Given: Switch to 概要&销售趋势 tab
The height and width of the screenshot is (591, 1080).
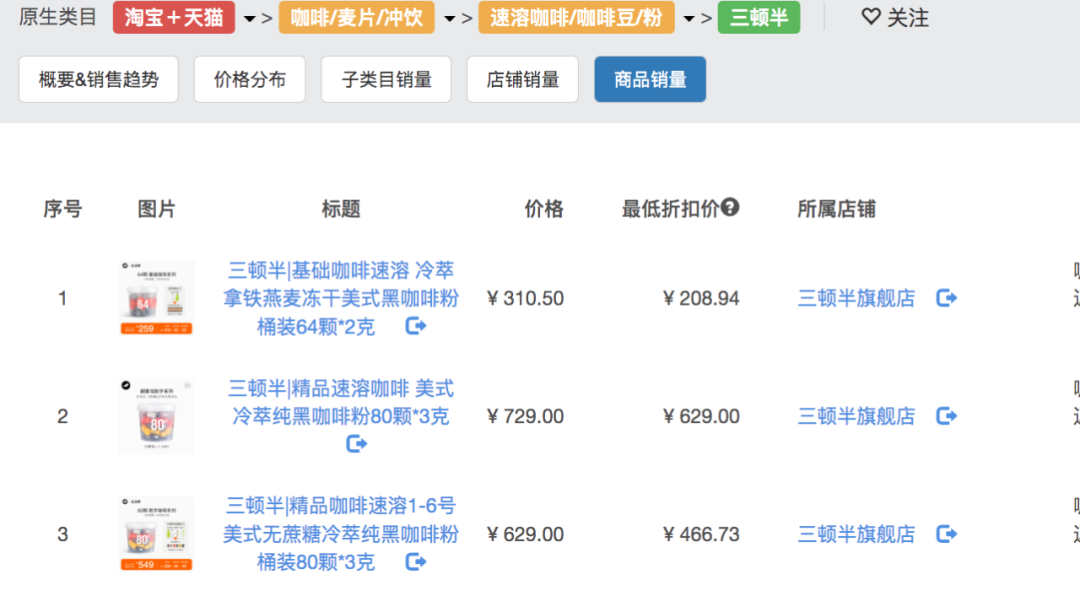Looking at the screenshot, I should coord(98,79).
